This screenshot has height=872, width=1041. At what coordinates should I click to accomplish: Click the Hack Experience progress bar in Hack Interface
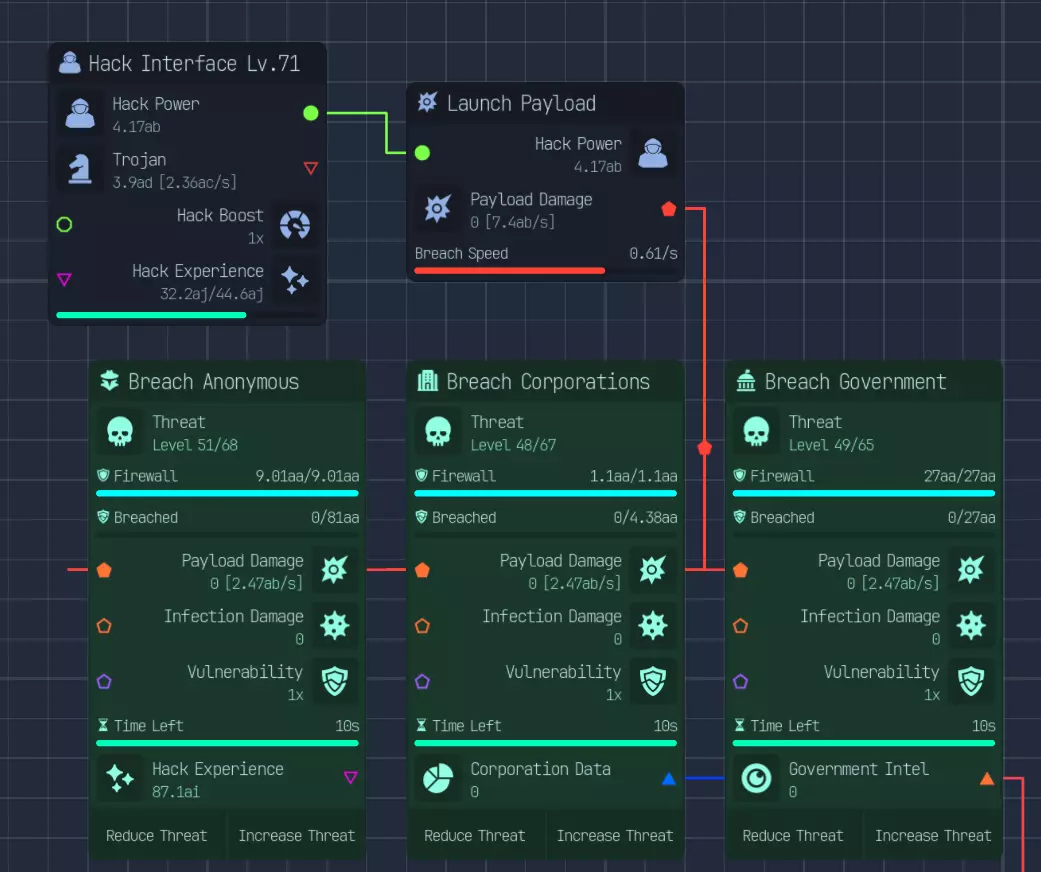[187, 315]
